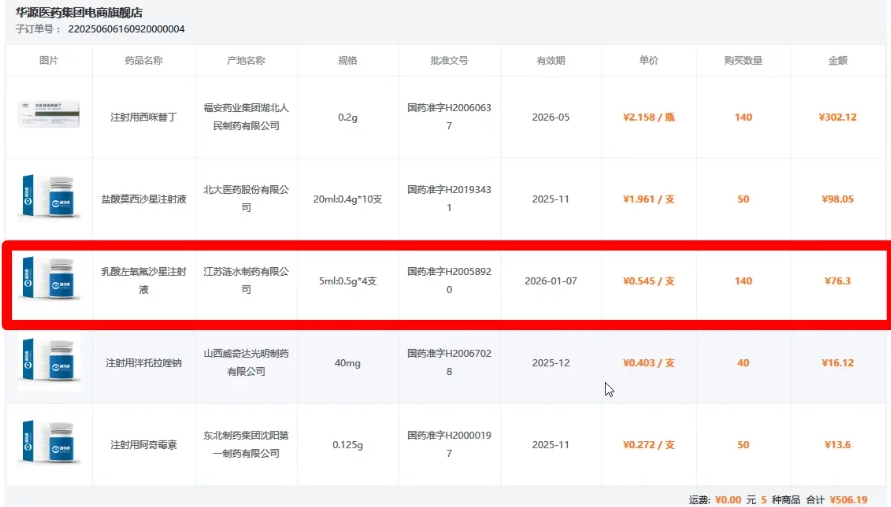Select specification 40mg
This screenshot has width=891, height=507.
coord(348,363)
